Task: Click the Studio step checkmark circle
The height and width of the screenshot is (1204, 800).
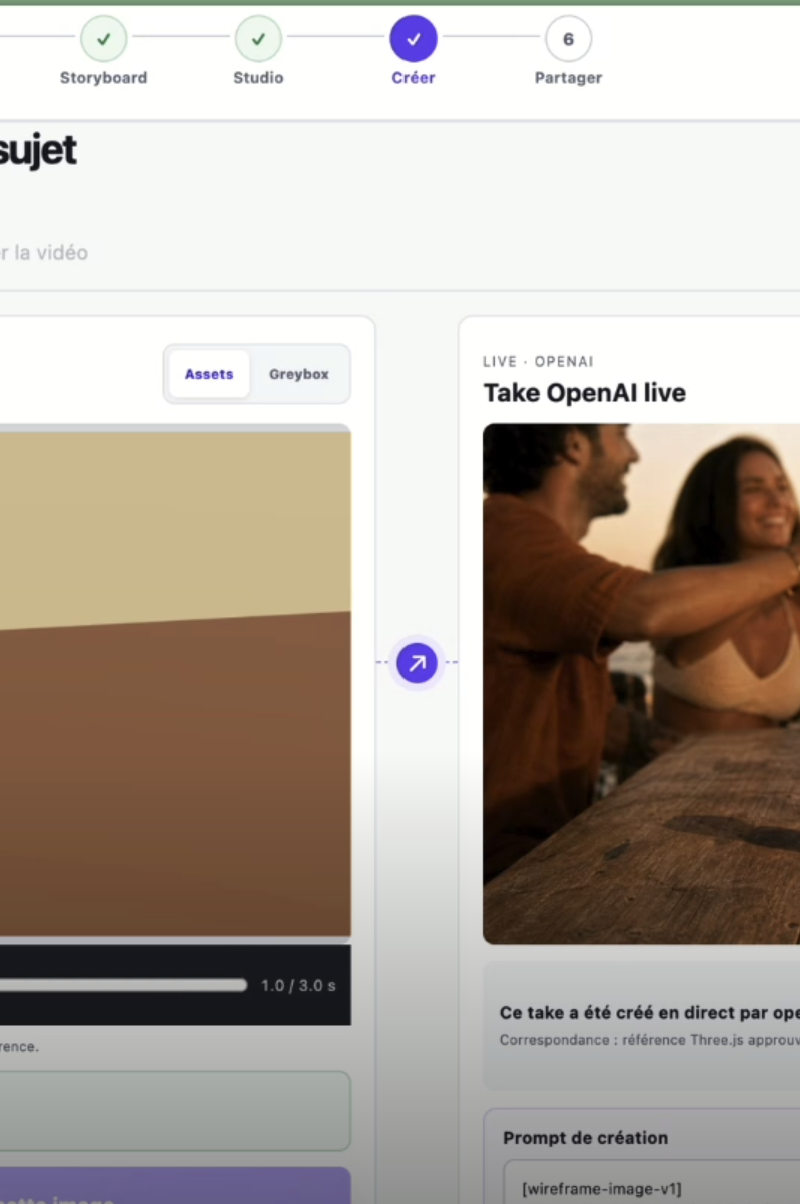Action: coord(258,39)
